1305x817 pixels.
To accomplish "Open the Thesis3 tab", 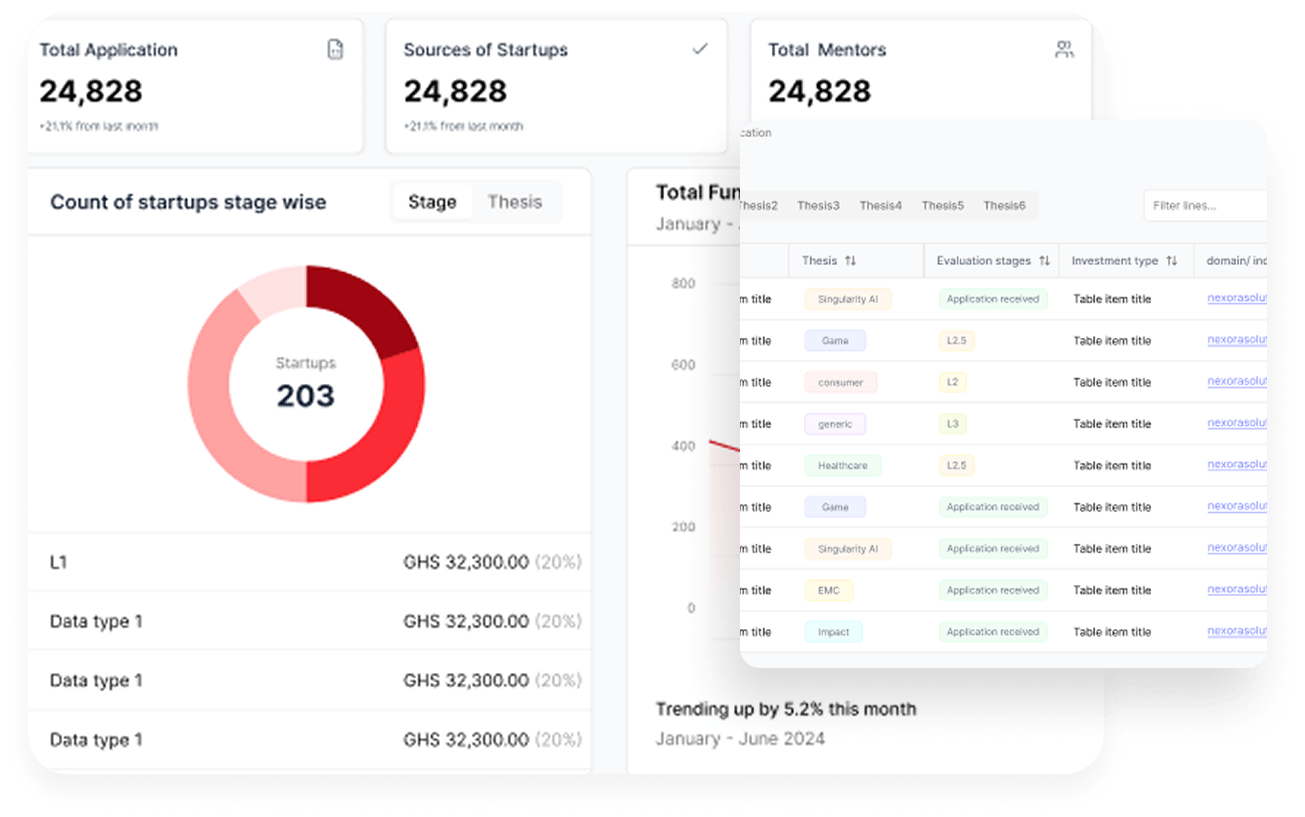I will click(818, 205).
